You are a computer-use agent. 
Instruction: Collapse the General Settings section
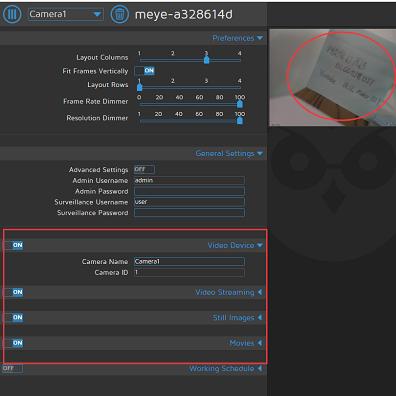(x=229, y=153)
